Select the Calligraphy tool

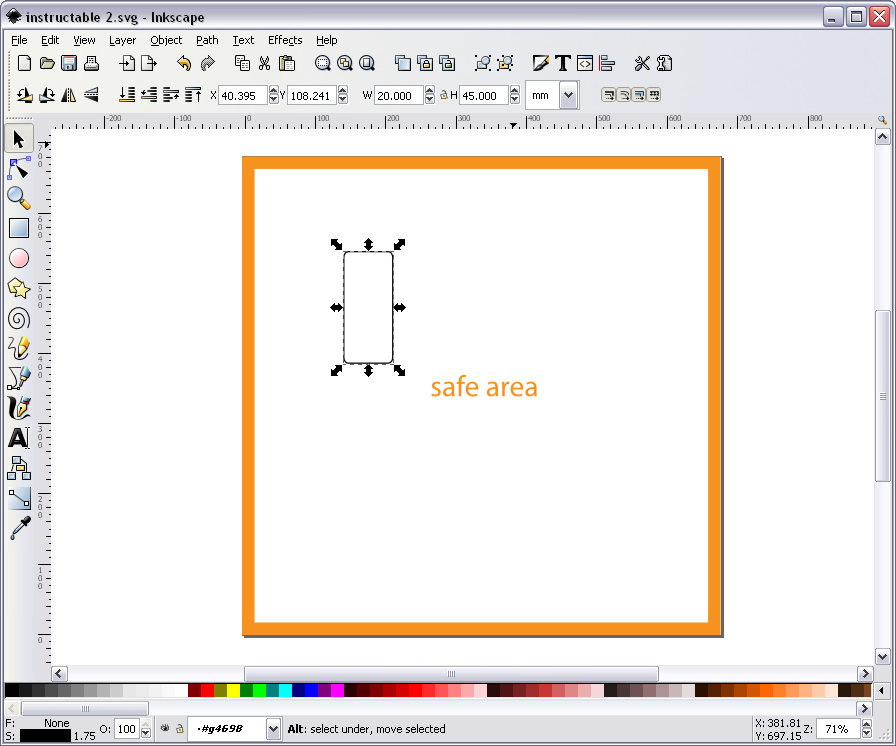point(19,408)
